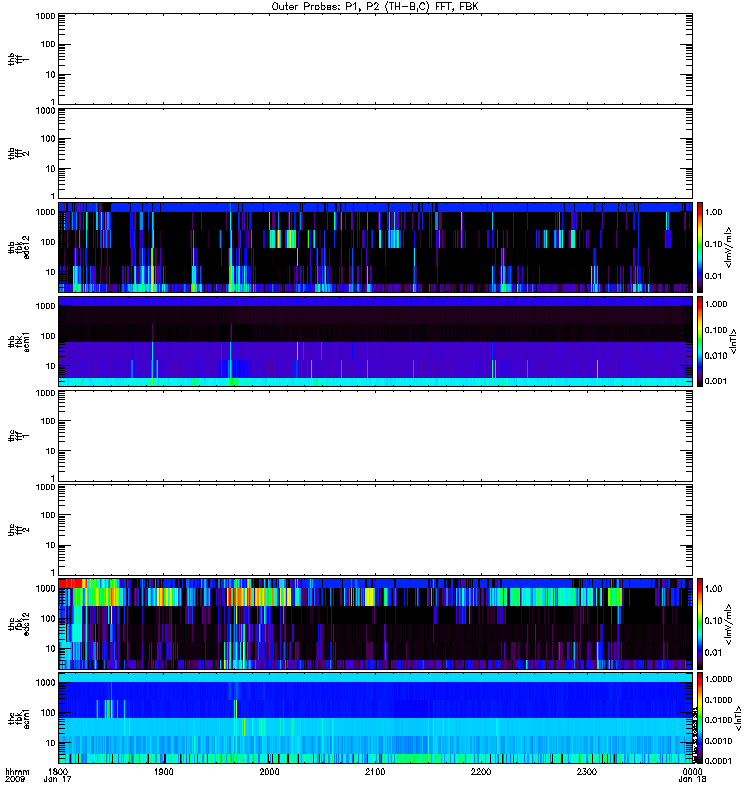This screenshot has height=800, width=750.
Task: Click the 1900 time axis label
Action: point(163,771)
